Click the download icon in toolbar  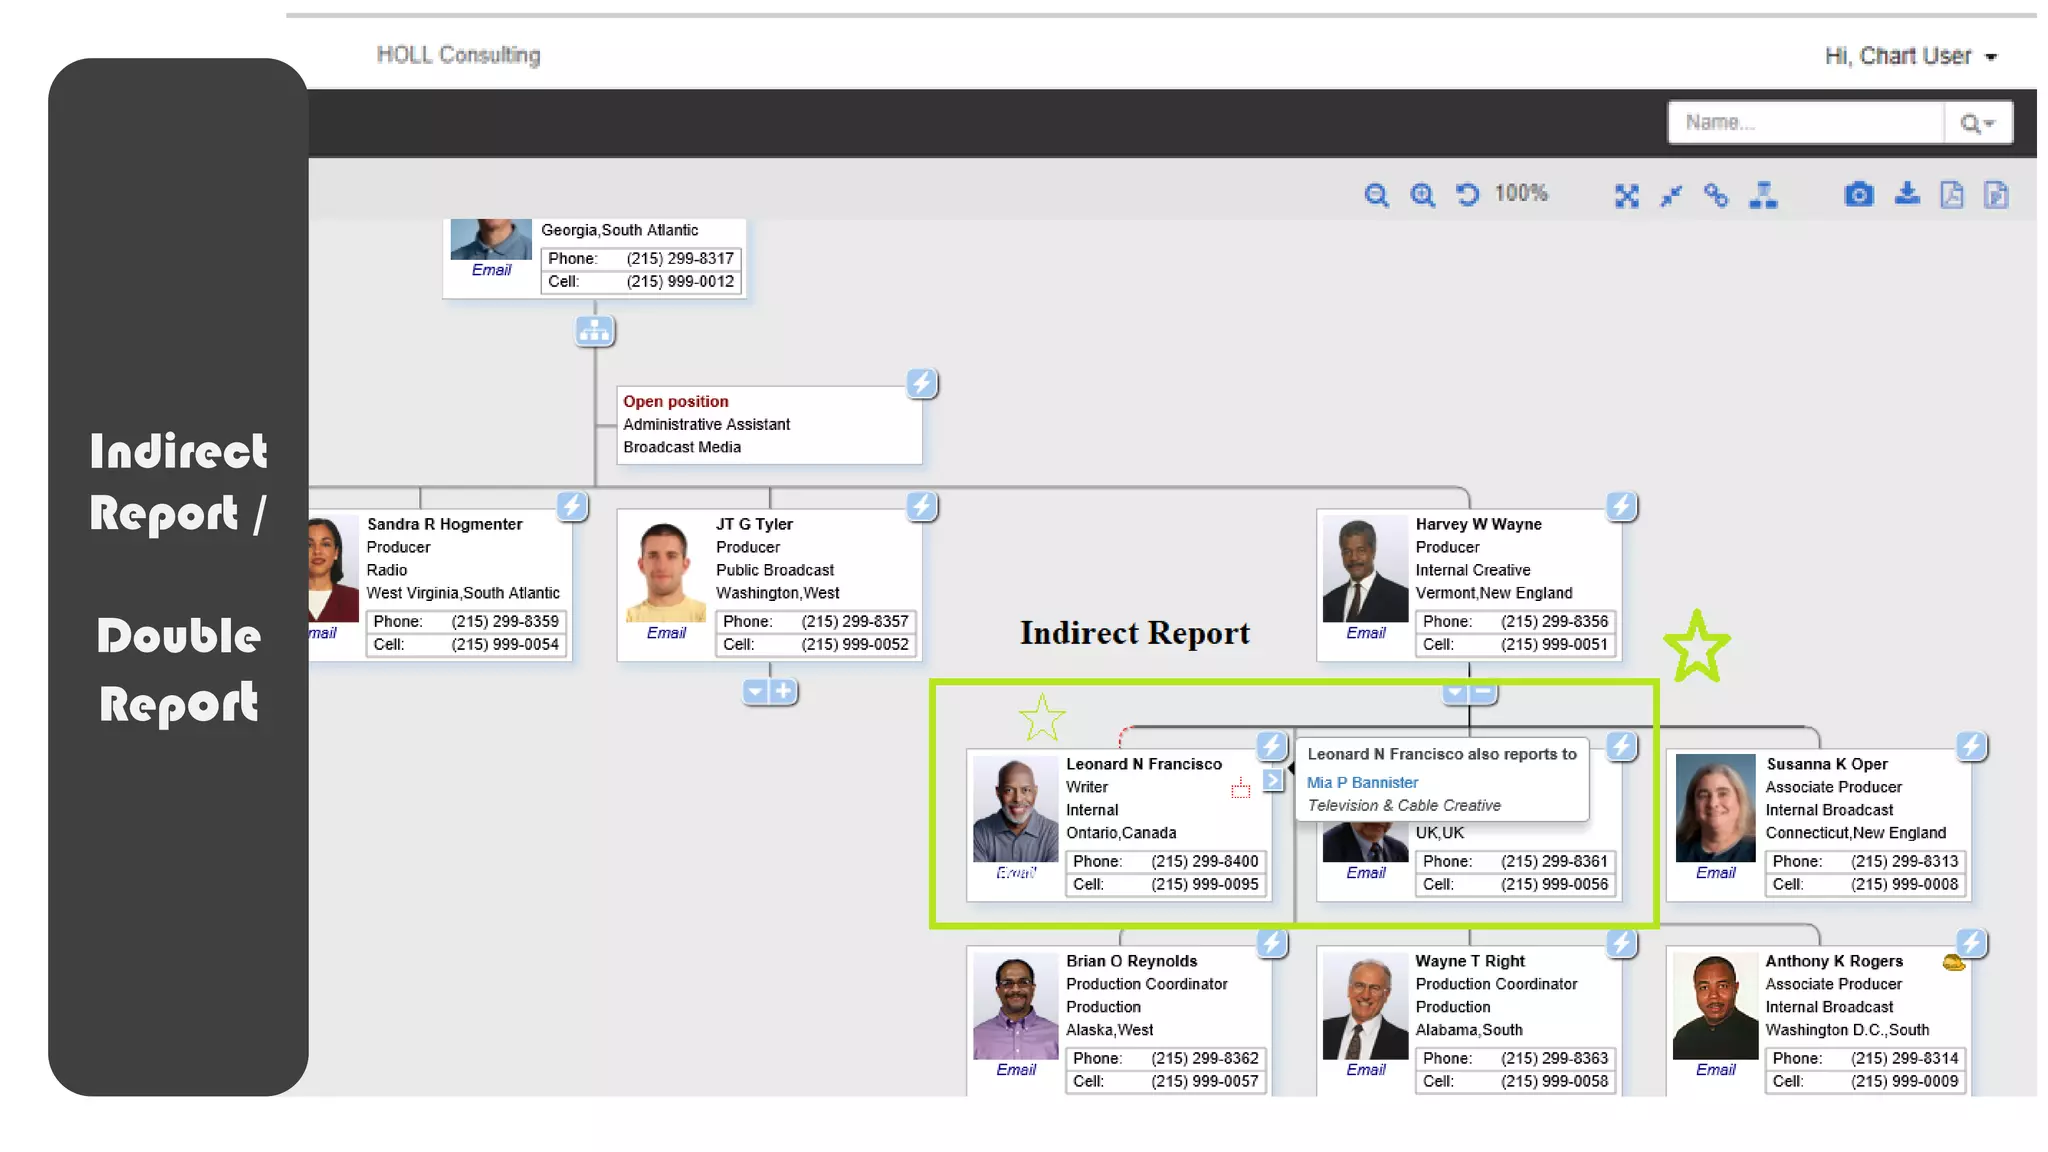pos(1907,194)
